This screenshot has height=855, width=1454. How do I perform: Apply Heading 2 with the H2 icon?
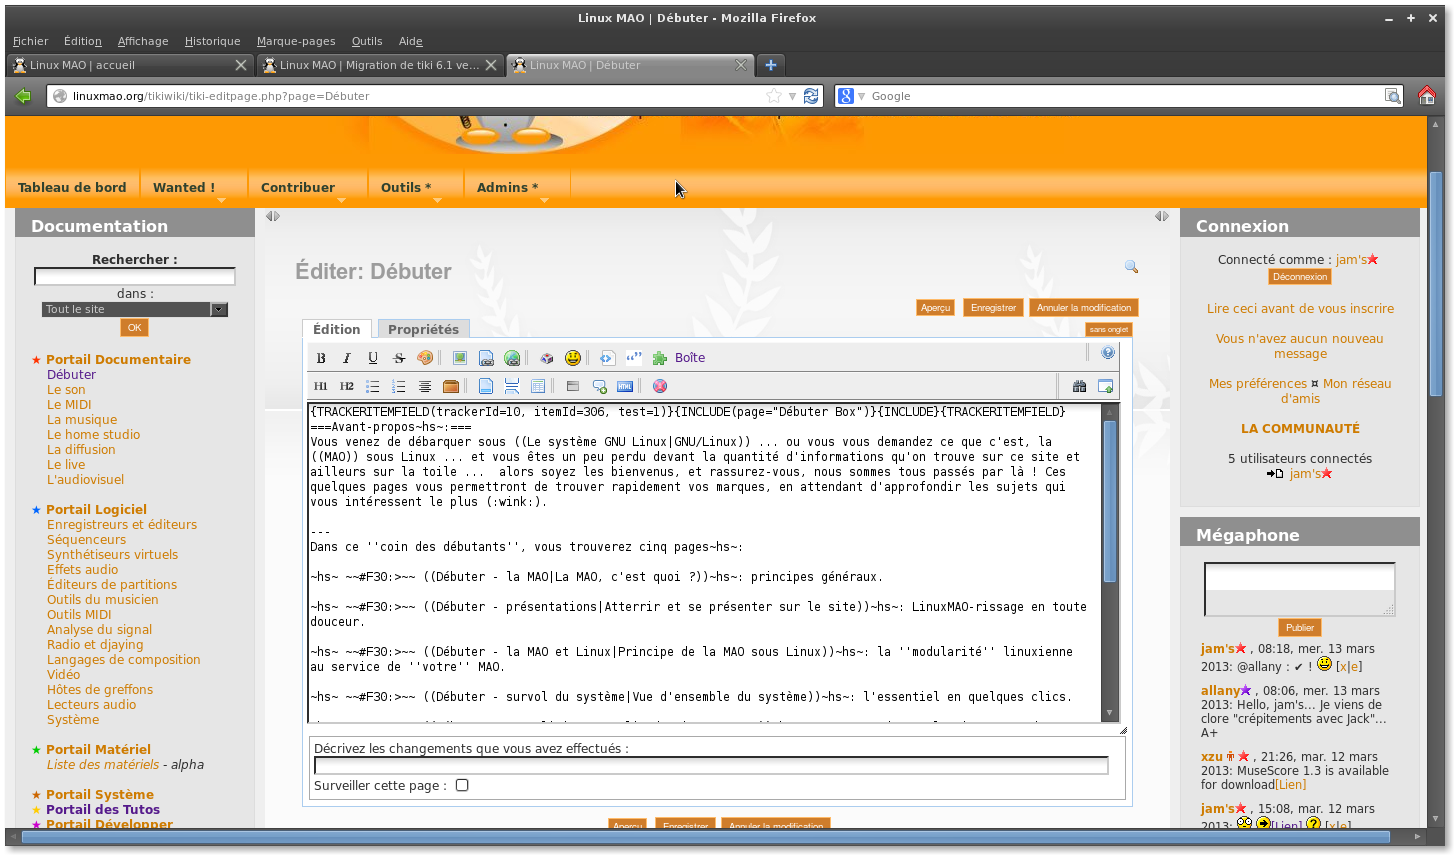click(x=347, y=386)
